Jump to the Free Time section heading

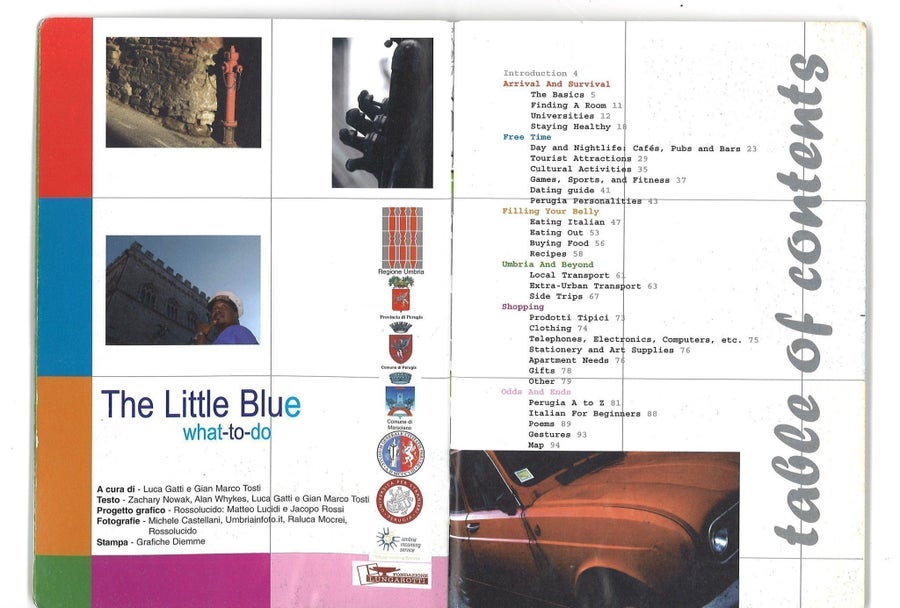click(x=527, y=137)
